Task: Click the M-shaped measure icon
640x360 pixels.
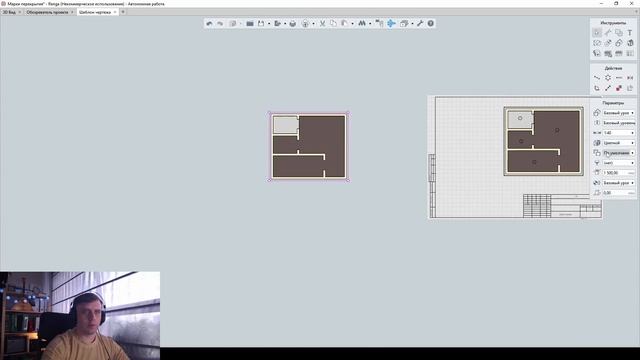Action: [362, 24]
